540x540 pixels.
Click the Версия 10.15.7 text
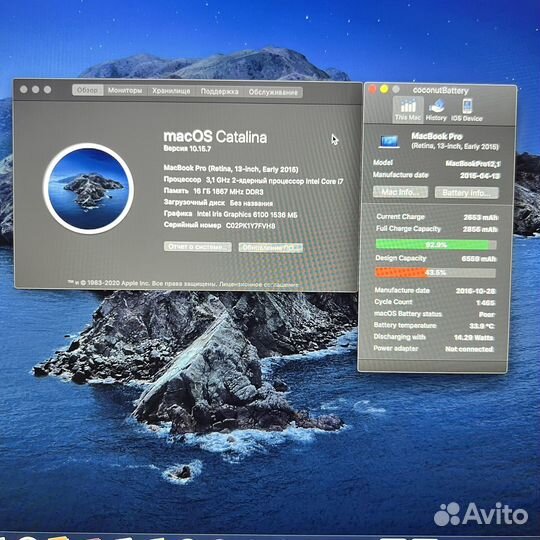click(187, 149)
